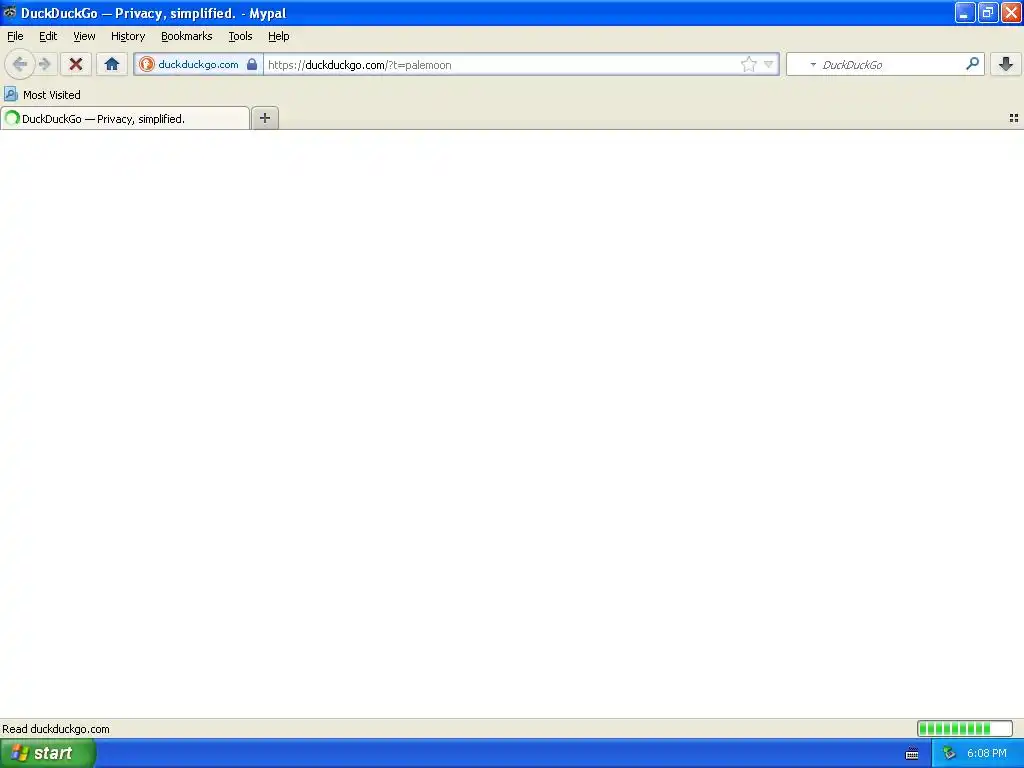Click the Mypal raccoon title bar icon

9,12
